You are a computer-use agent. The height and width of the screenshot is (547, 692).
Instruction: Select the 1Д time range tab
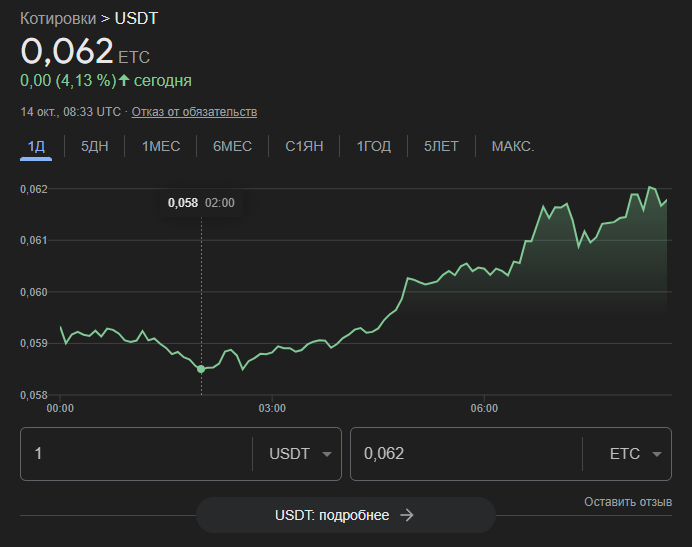pyautogui.click(x=37, y=146)
